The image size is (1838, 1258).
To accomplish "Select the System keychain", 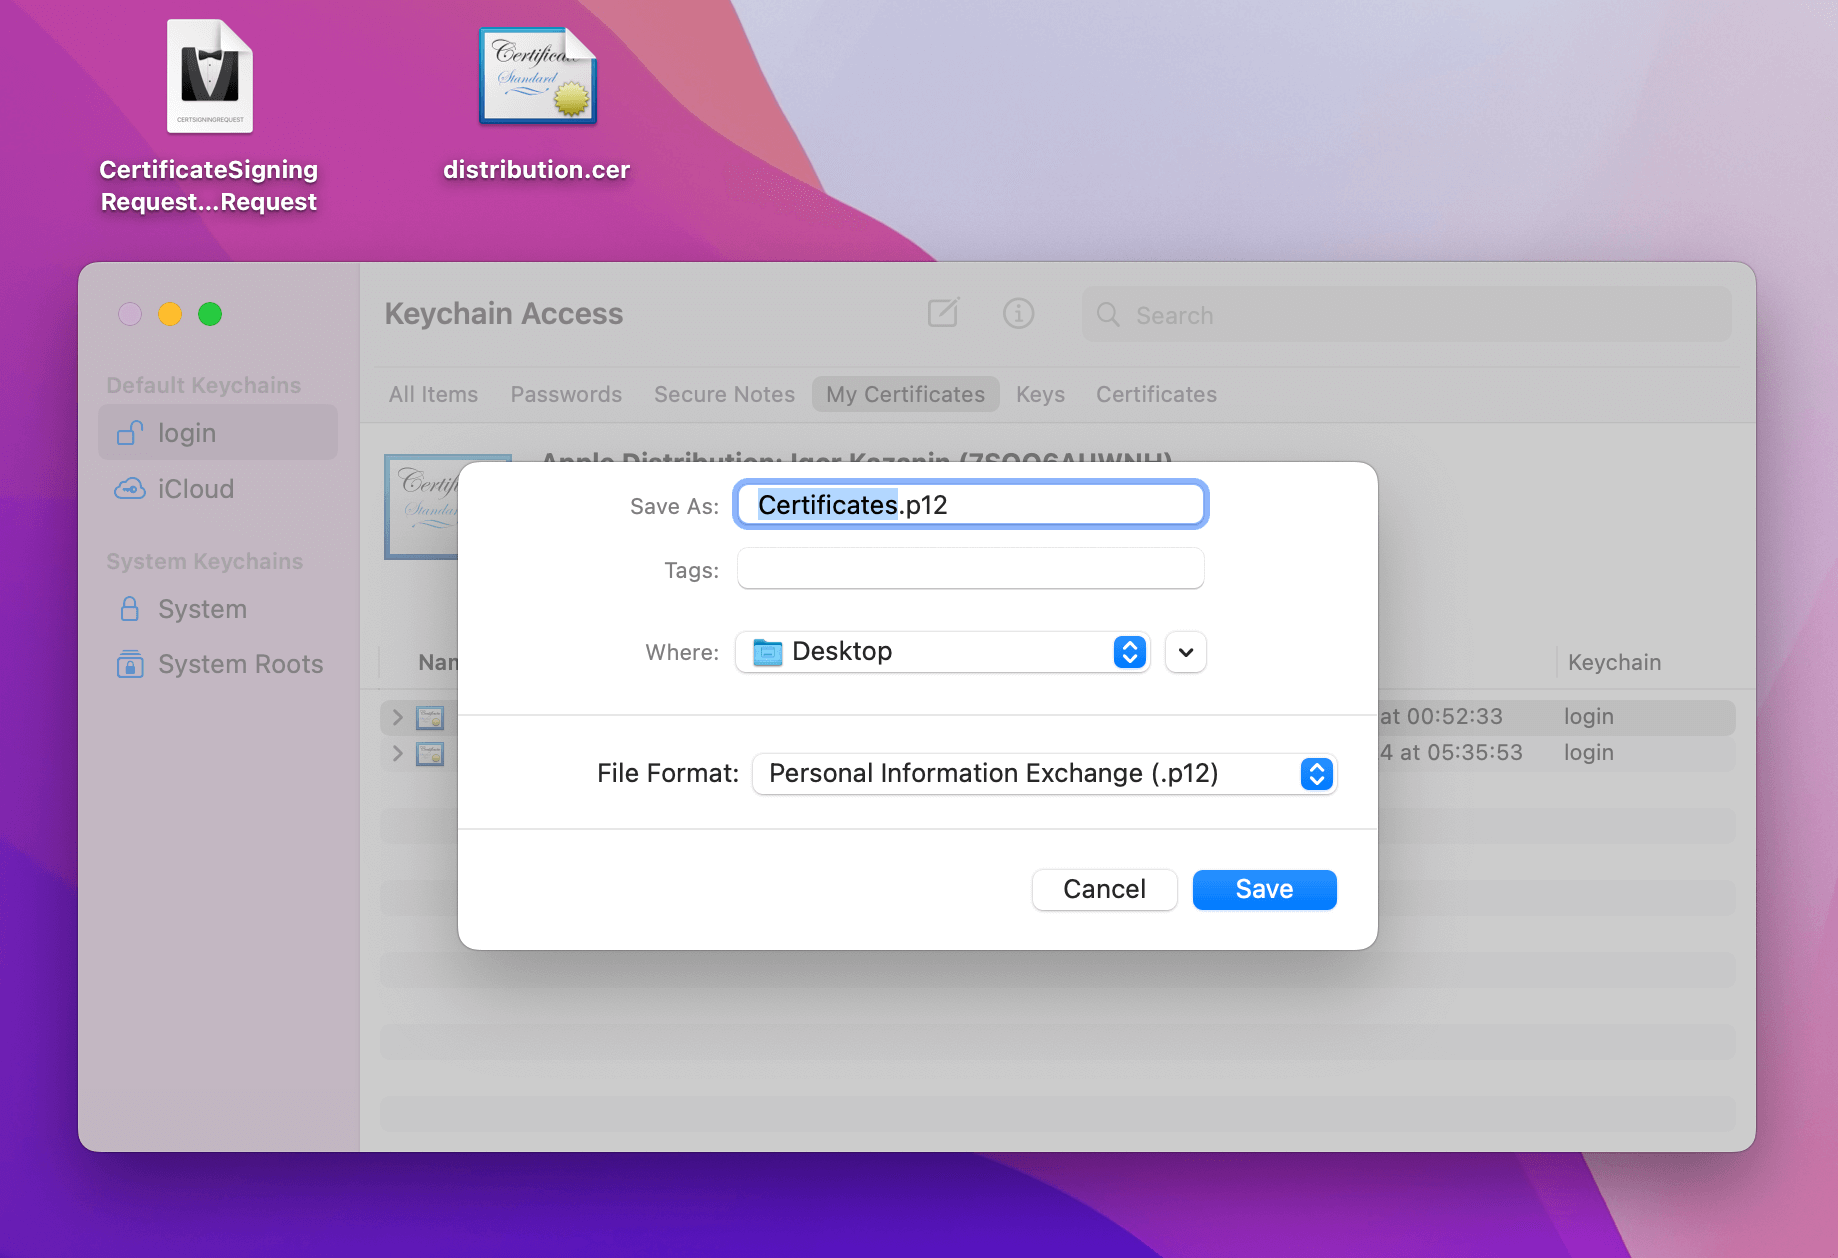I will point(218,608).
